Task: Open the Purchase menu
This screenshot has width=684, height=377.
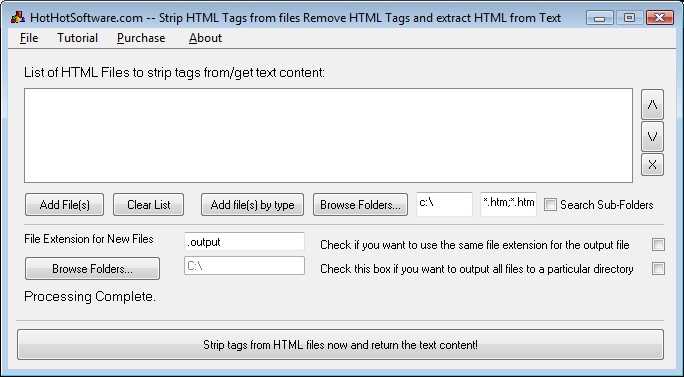Action: (x=141, y=38)
